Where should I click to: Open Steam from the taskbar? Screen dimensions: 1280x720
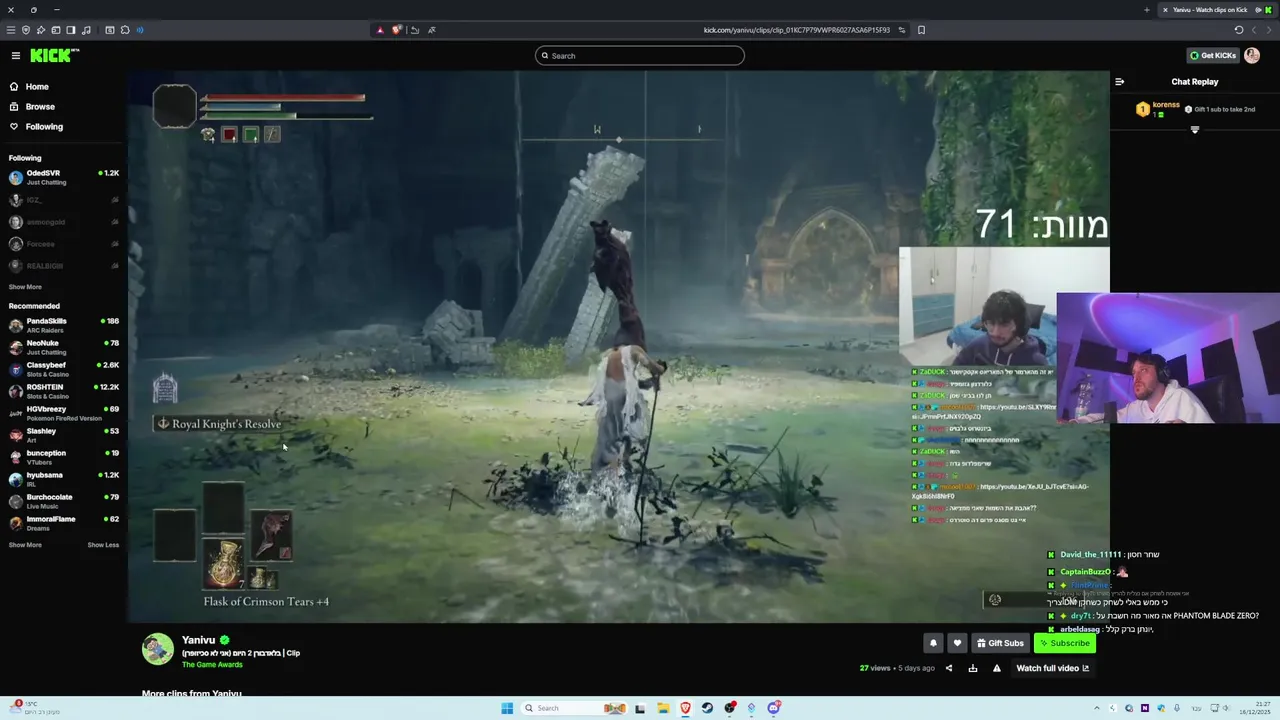click(708, 708)
